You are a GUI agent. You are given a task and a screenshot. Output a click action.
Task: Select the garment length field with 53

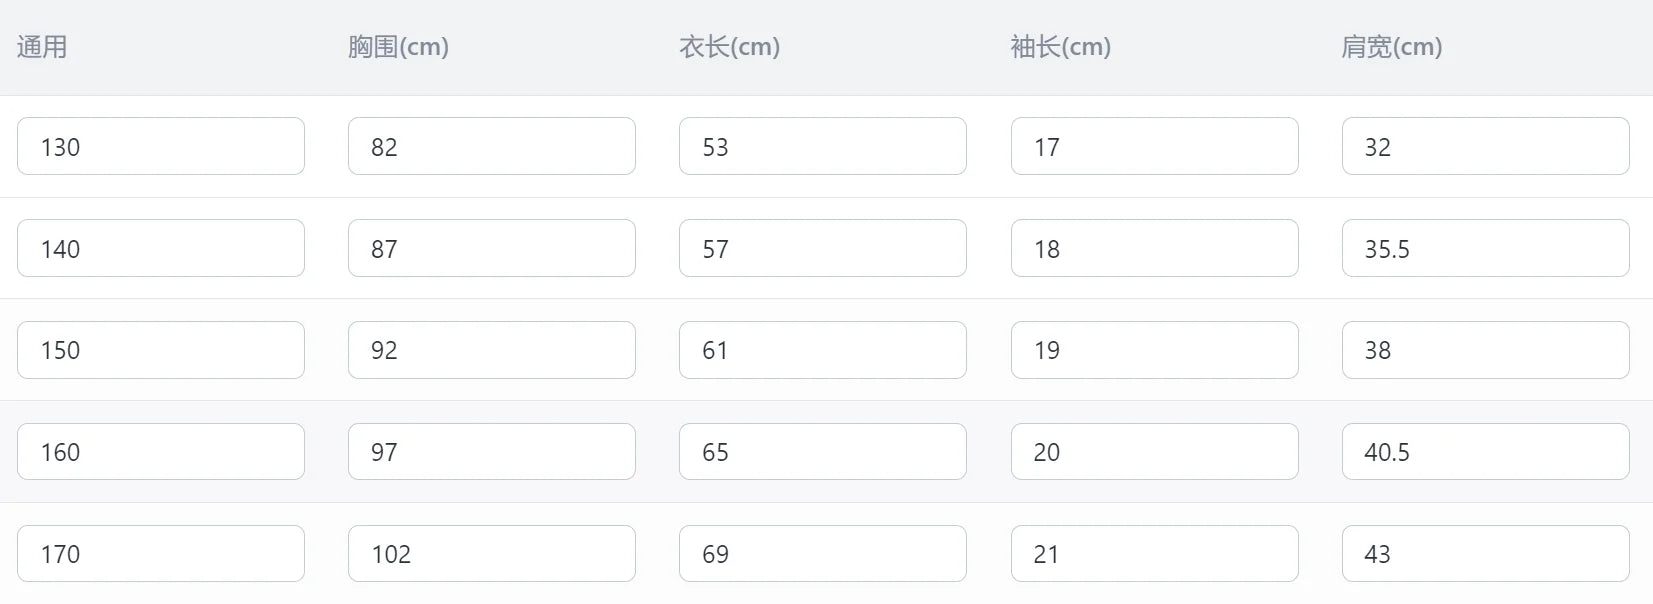point(822,146)
